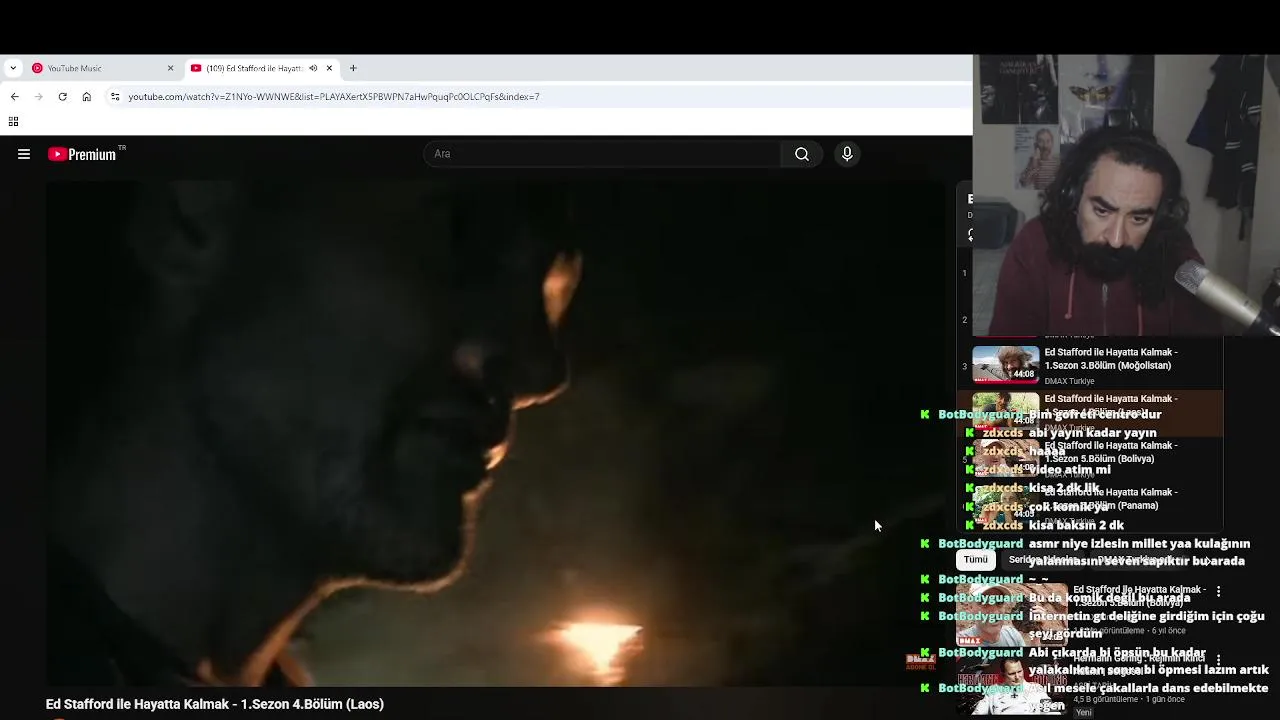Image resolution: width=1280 pixels, height=720 pixels.
Task: Open a new browser tab
Action: [x=353, y=68]
